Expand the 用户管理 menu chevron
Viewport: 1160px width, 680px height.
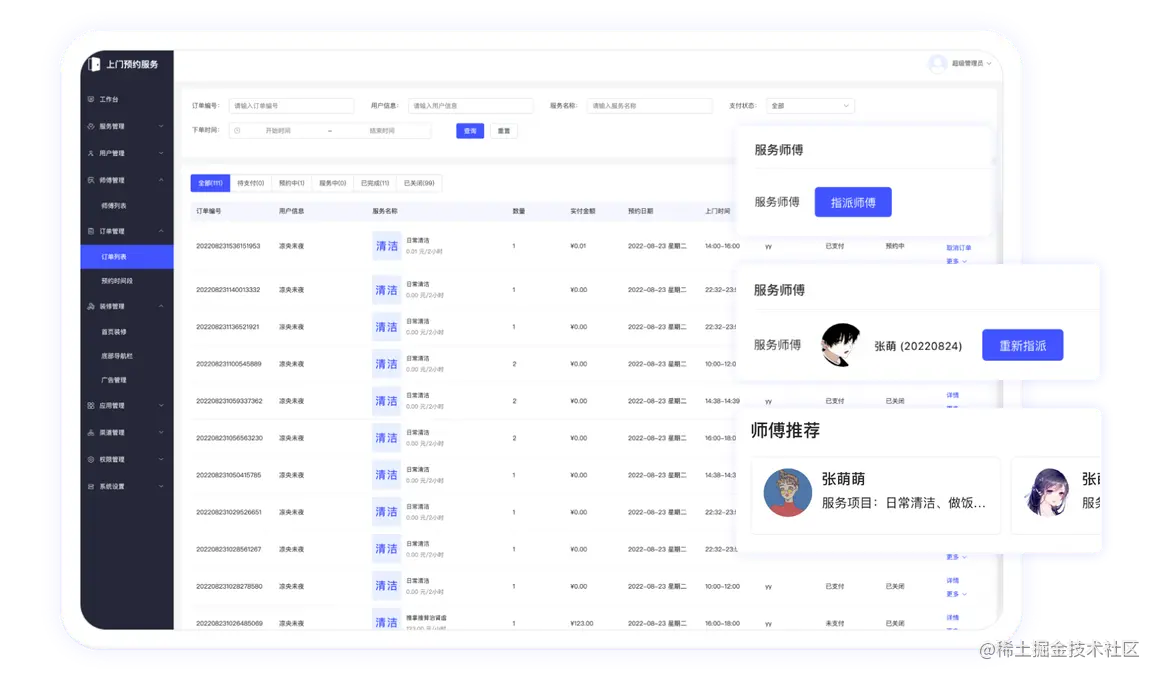tap(161, 153)
